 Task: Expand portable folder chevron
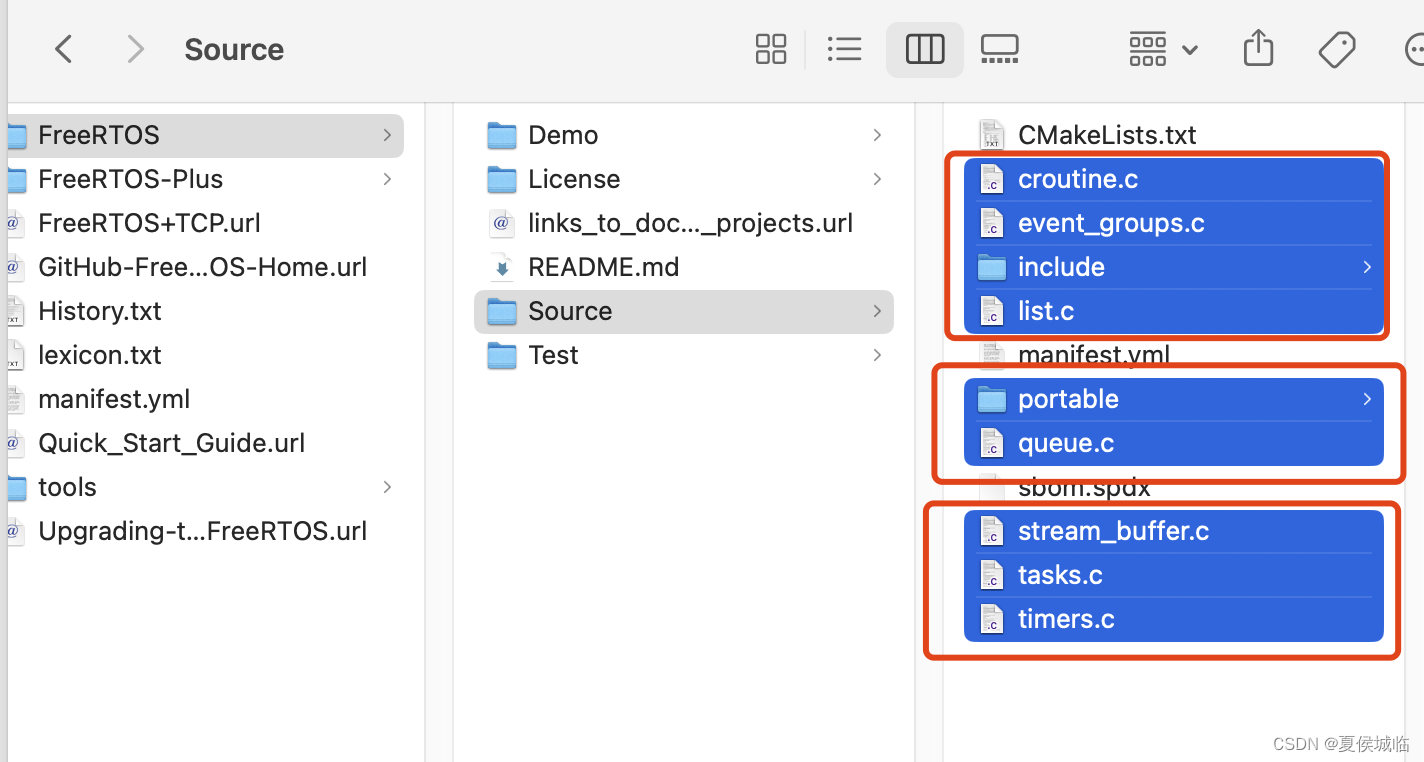(1367, 399)
